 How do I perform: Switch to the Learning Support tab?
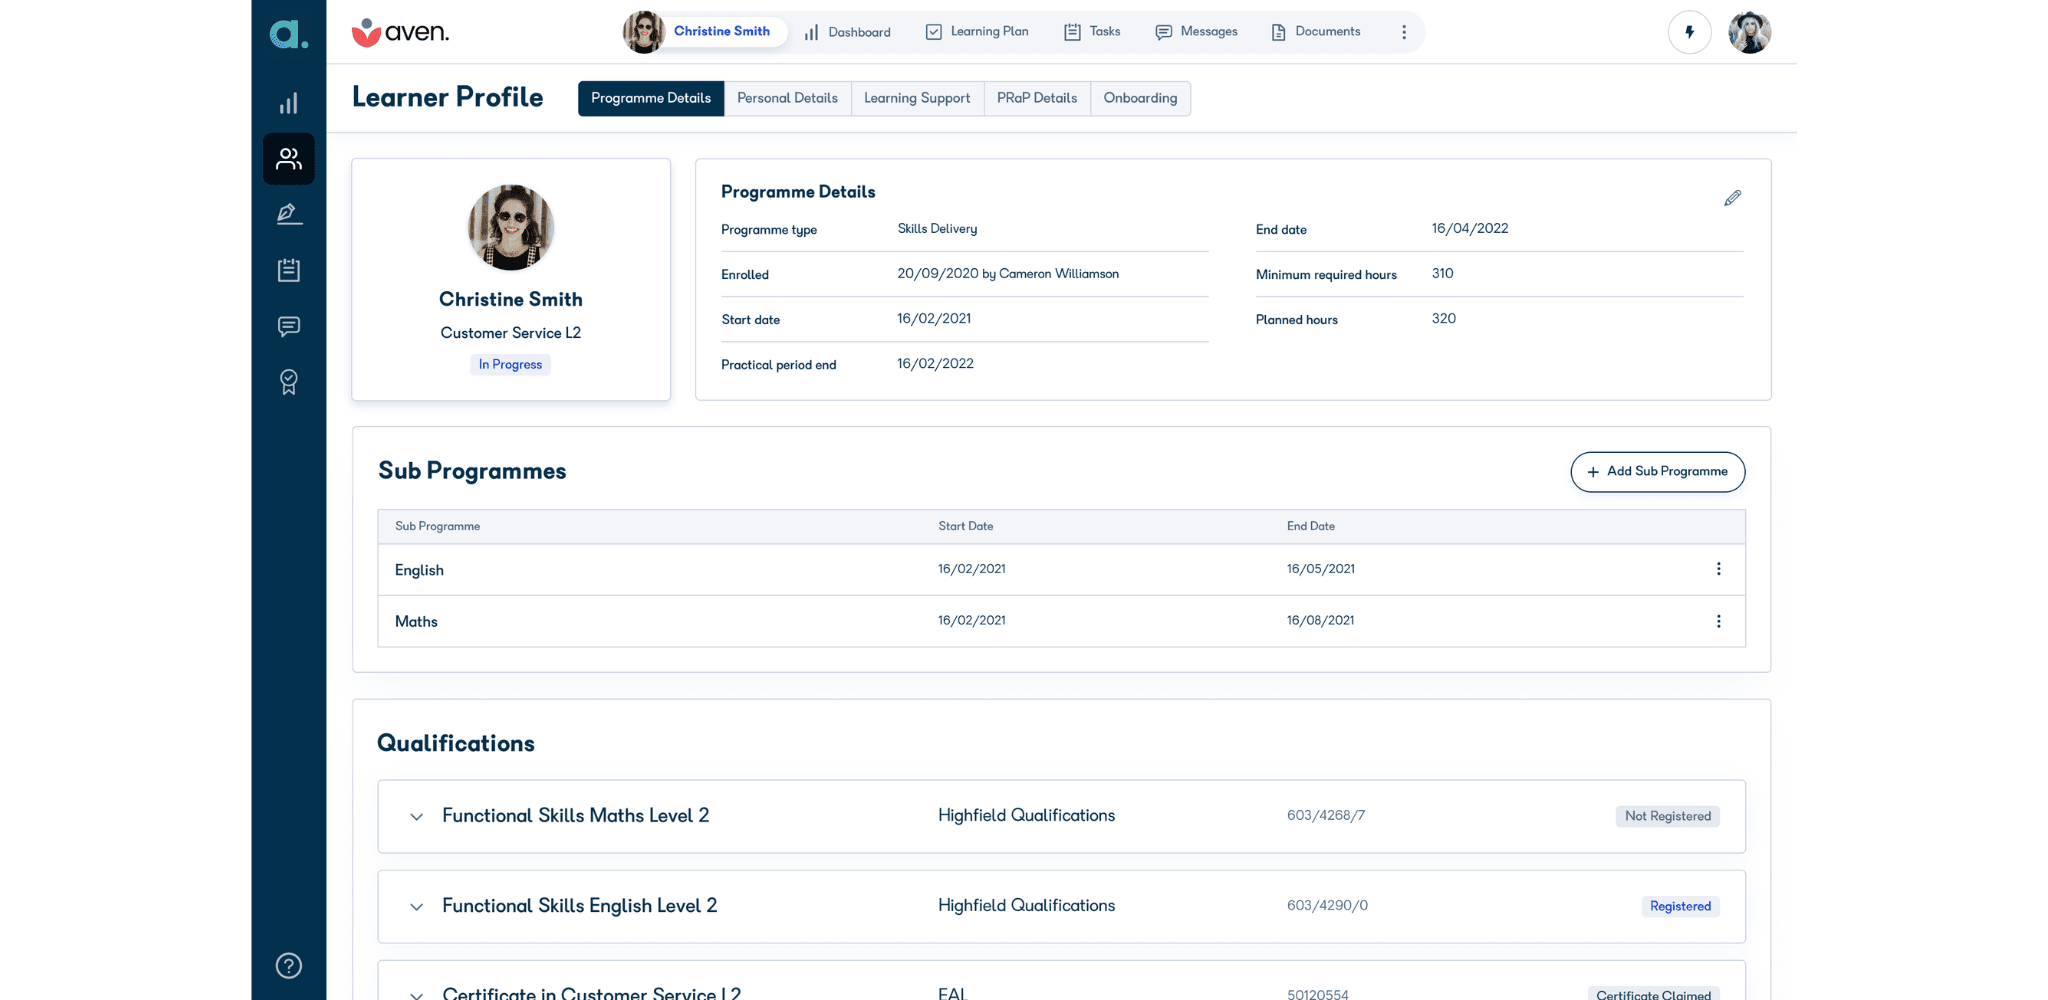pyautogui.click(x=917, y=98)
